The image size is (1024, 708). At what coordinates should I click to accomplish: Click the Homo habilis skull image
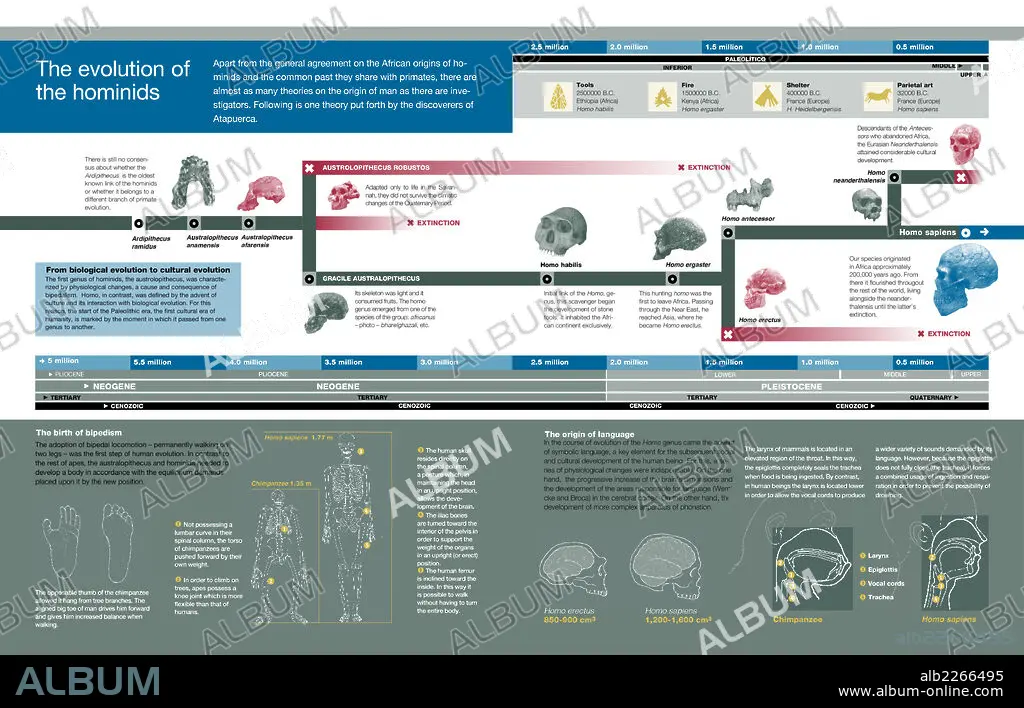(560, 233)
